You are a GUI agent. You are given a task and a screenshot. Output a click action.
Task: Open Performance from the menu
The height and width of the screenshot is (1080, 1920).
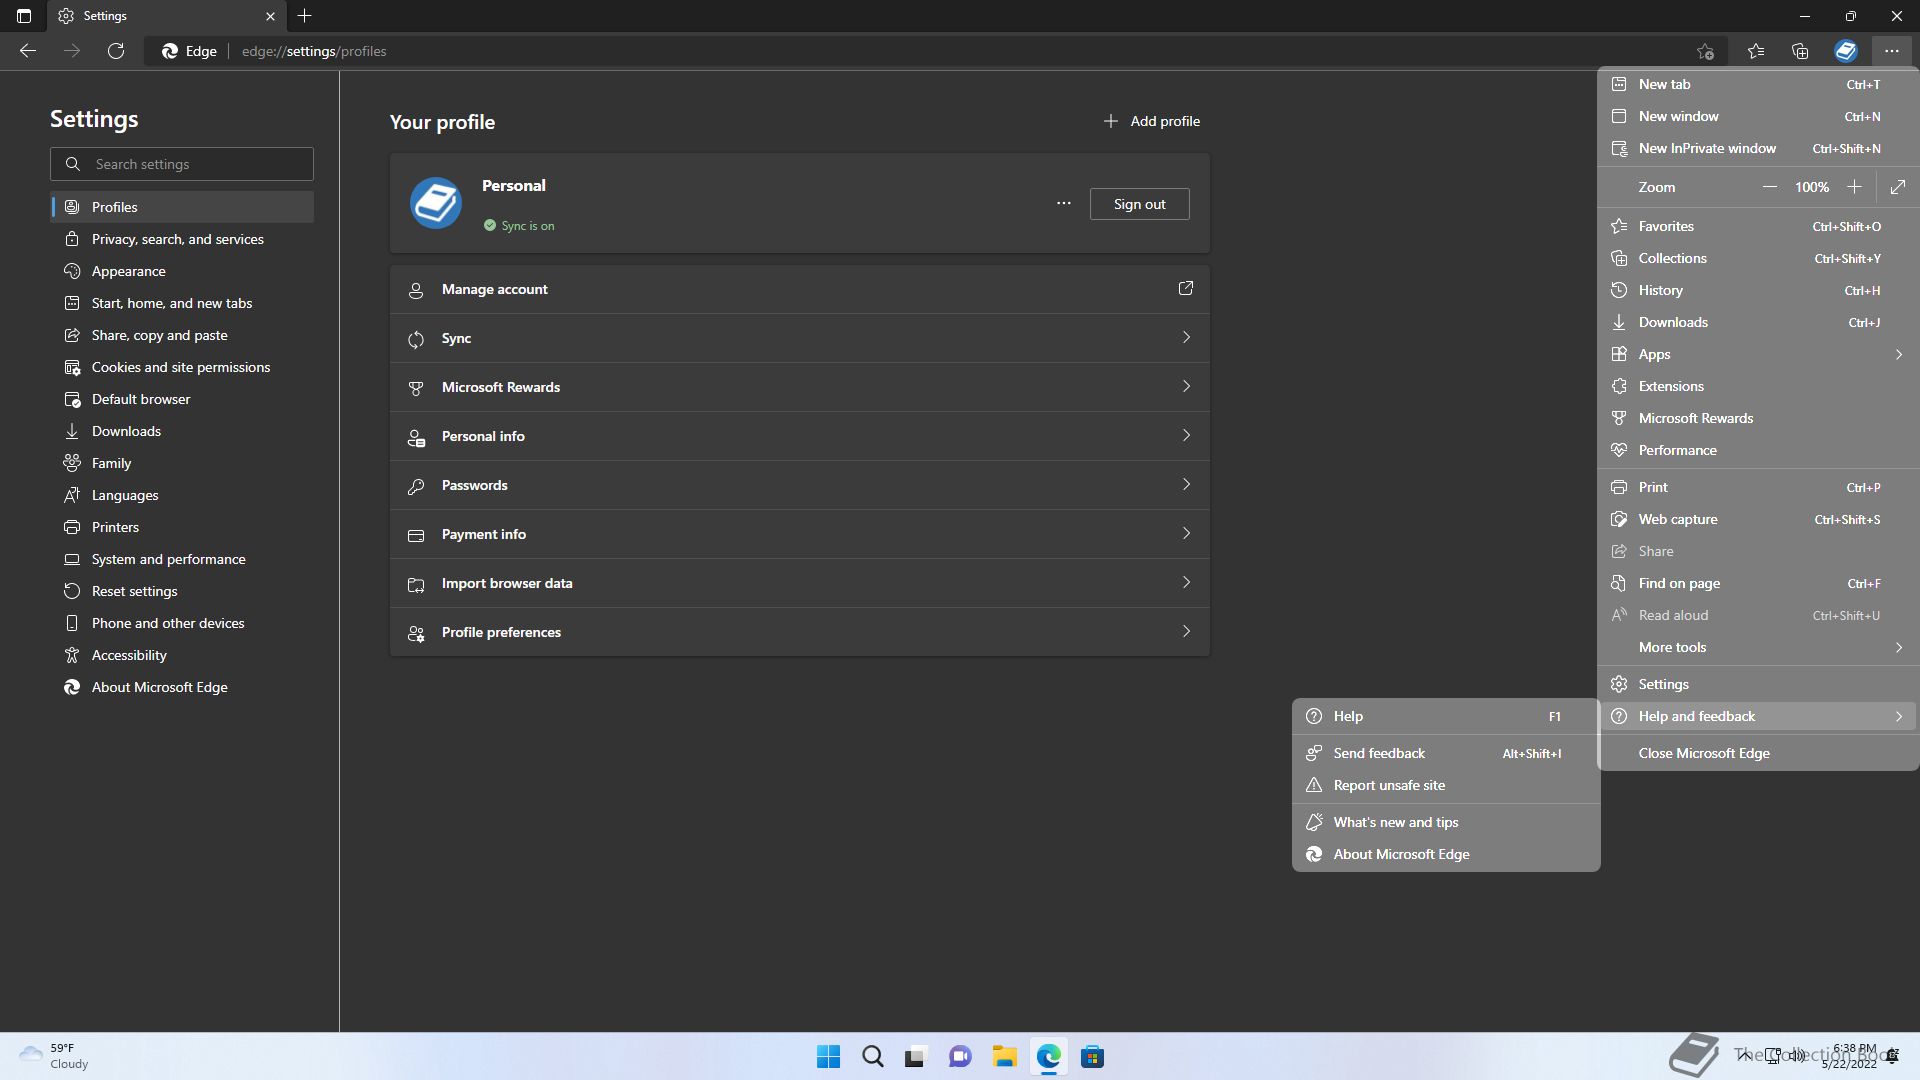(x=1757, y=450)
